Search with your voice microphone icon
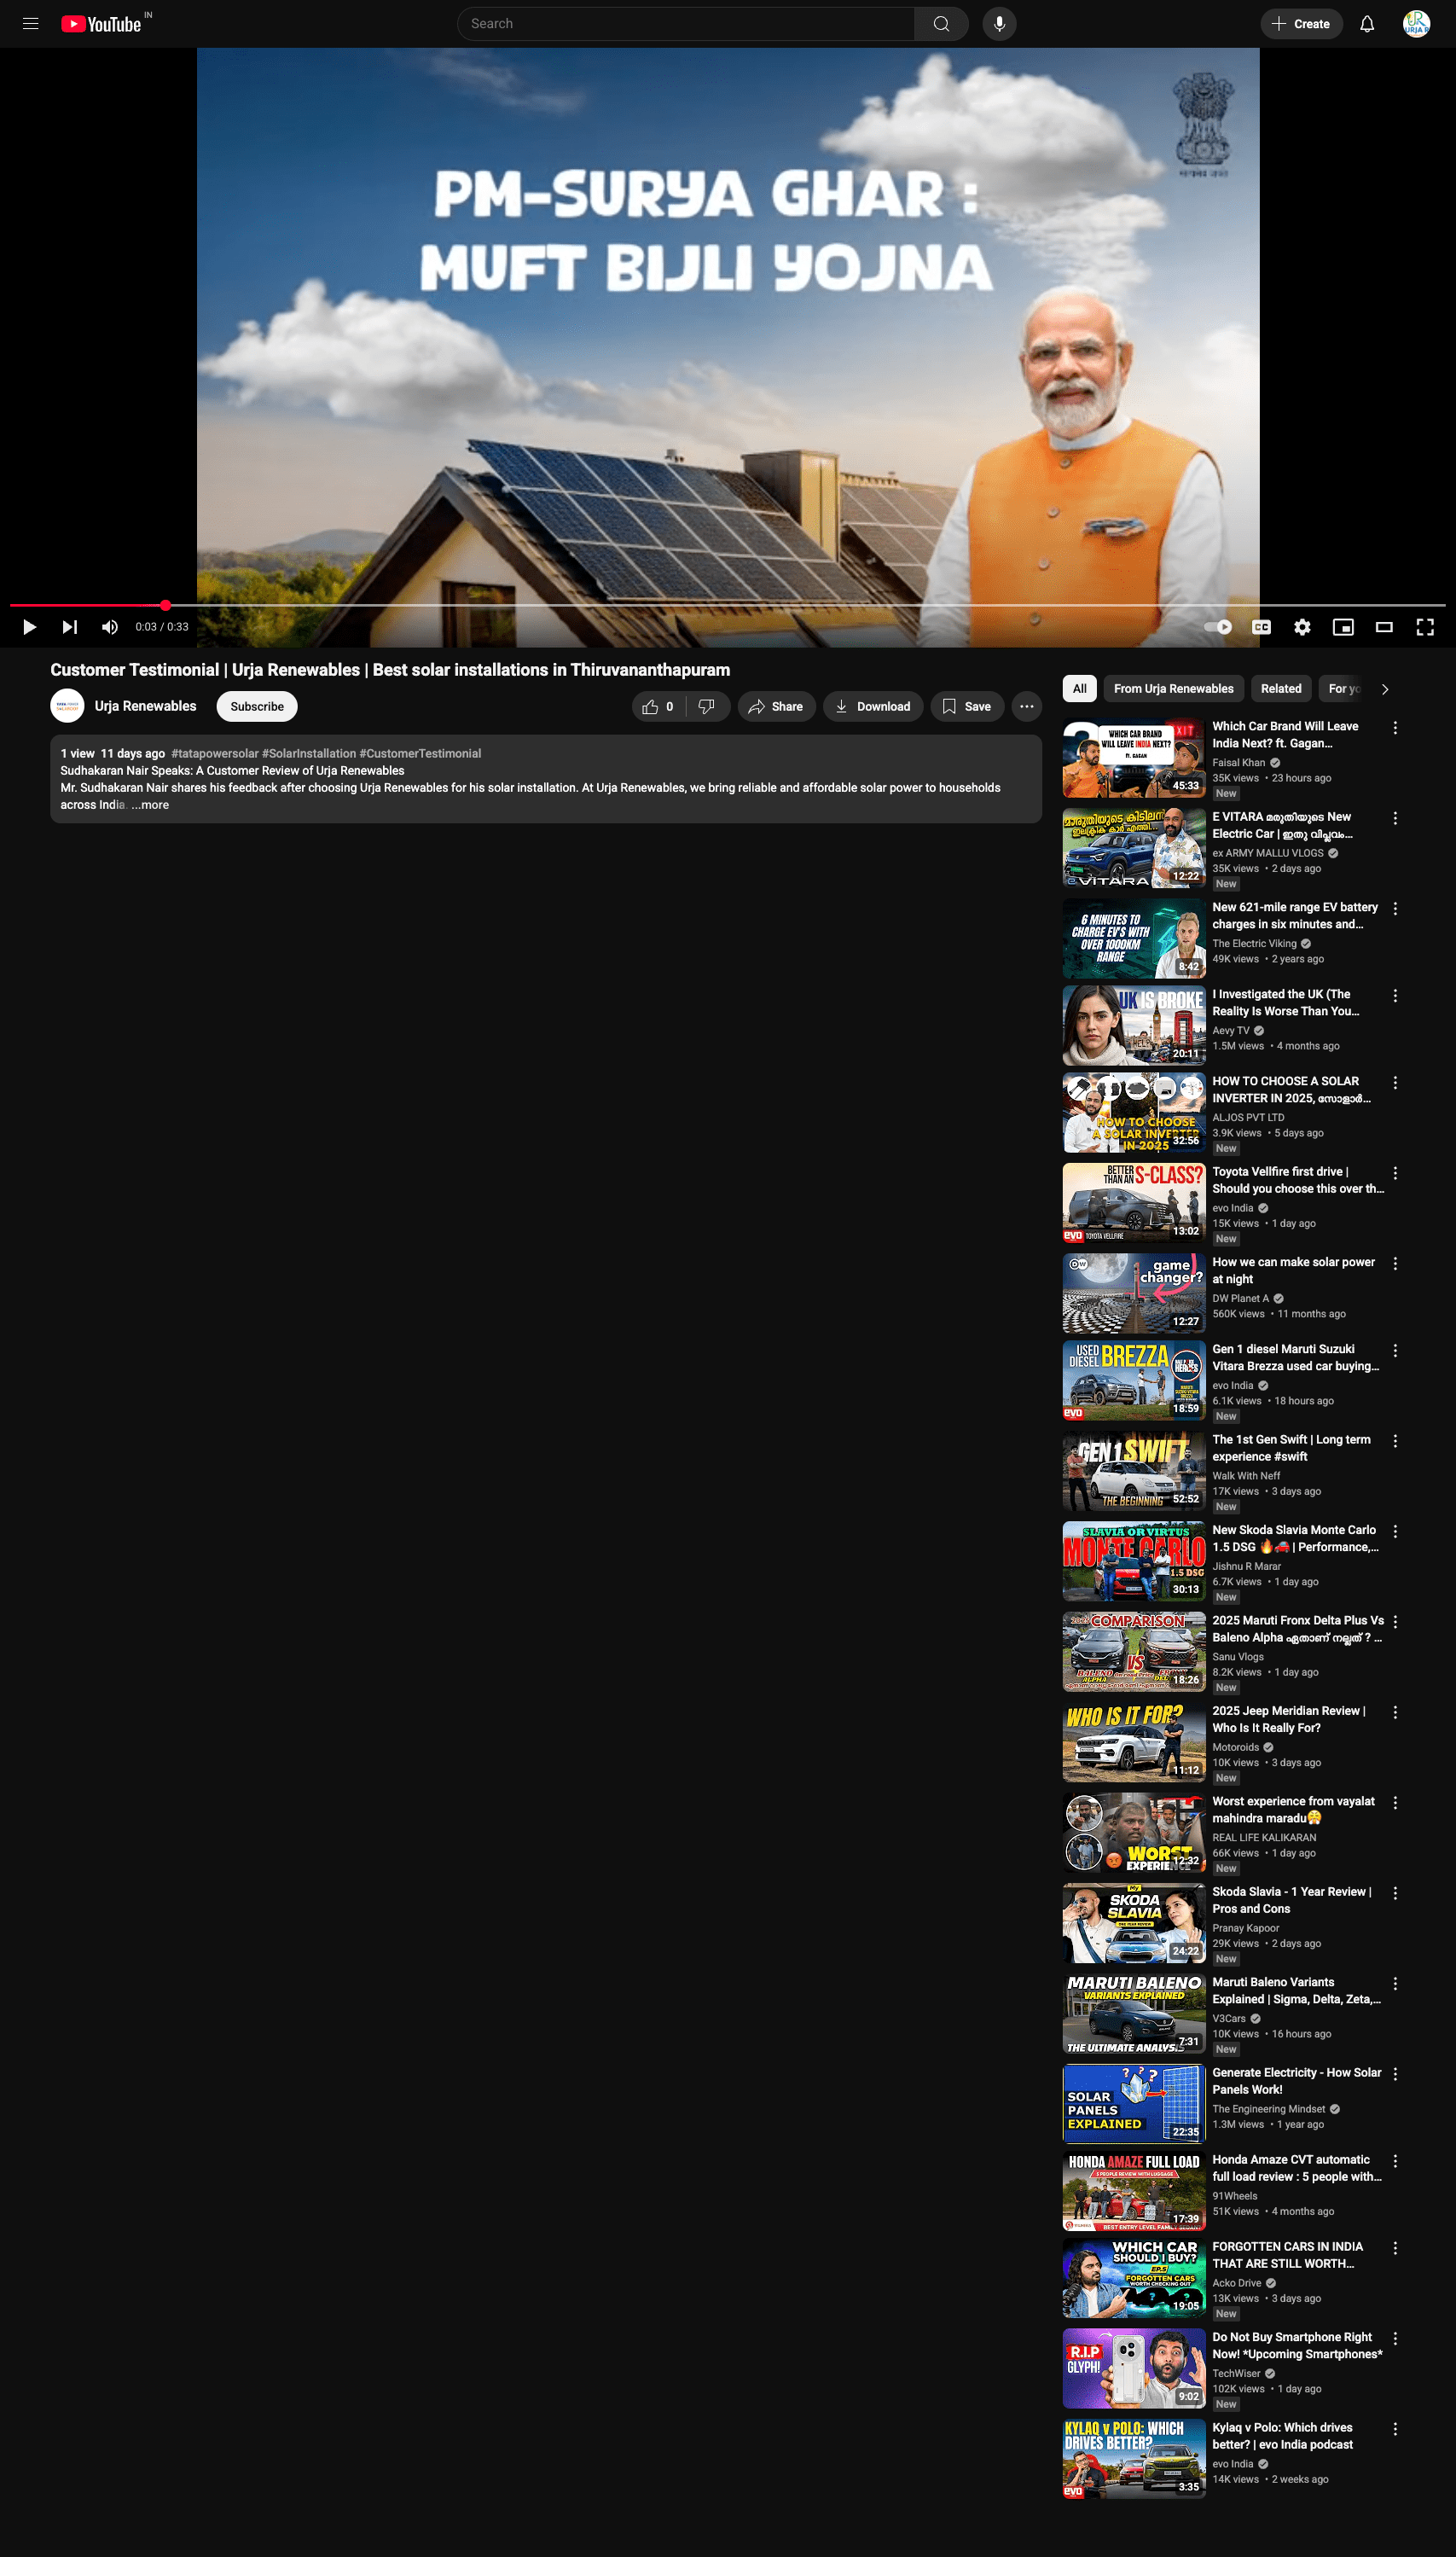This screenshot has width=1456, height=2557. 999,24
